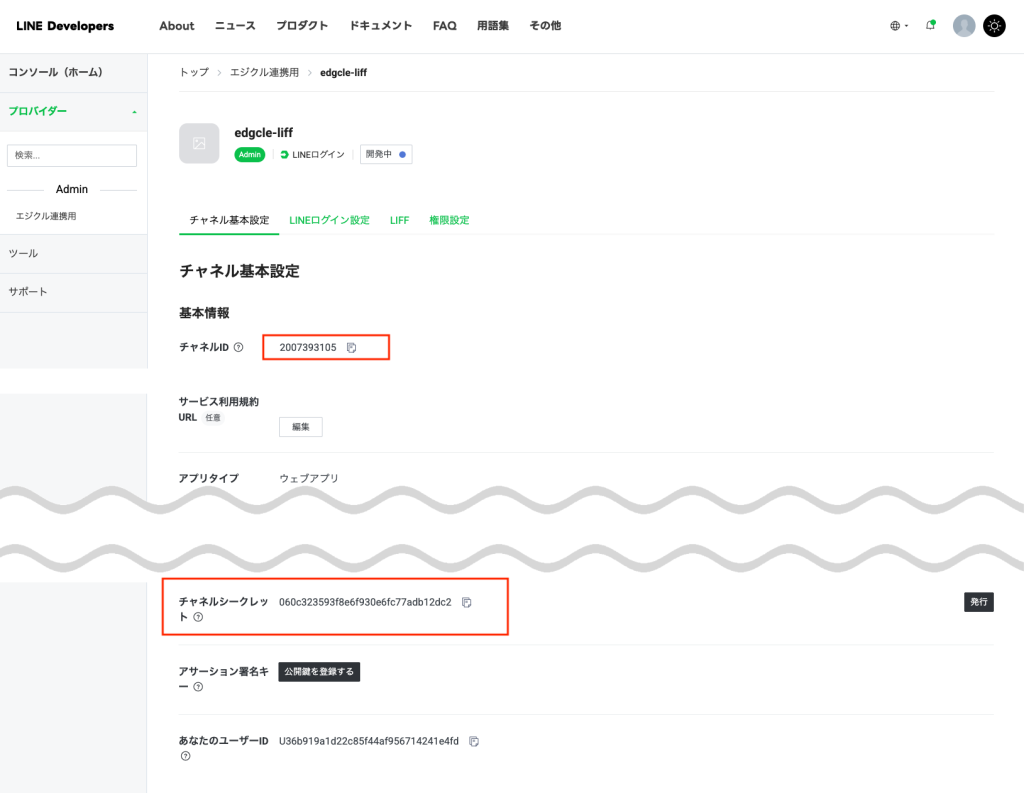Collapse the プロバイダー sidebar section
This screenshot has height=793, width=1024.
pyautogui.click(x=73, y=112)
